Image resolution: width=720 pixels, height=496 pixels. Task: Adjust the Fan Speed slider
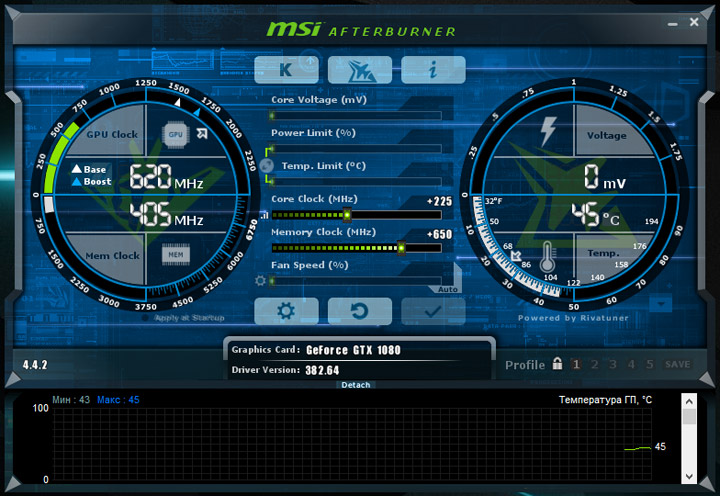coord(356,281)
